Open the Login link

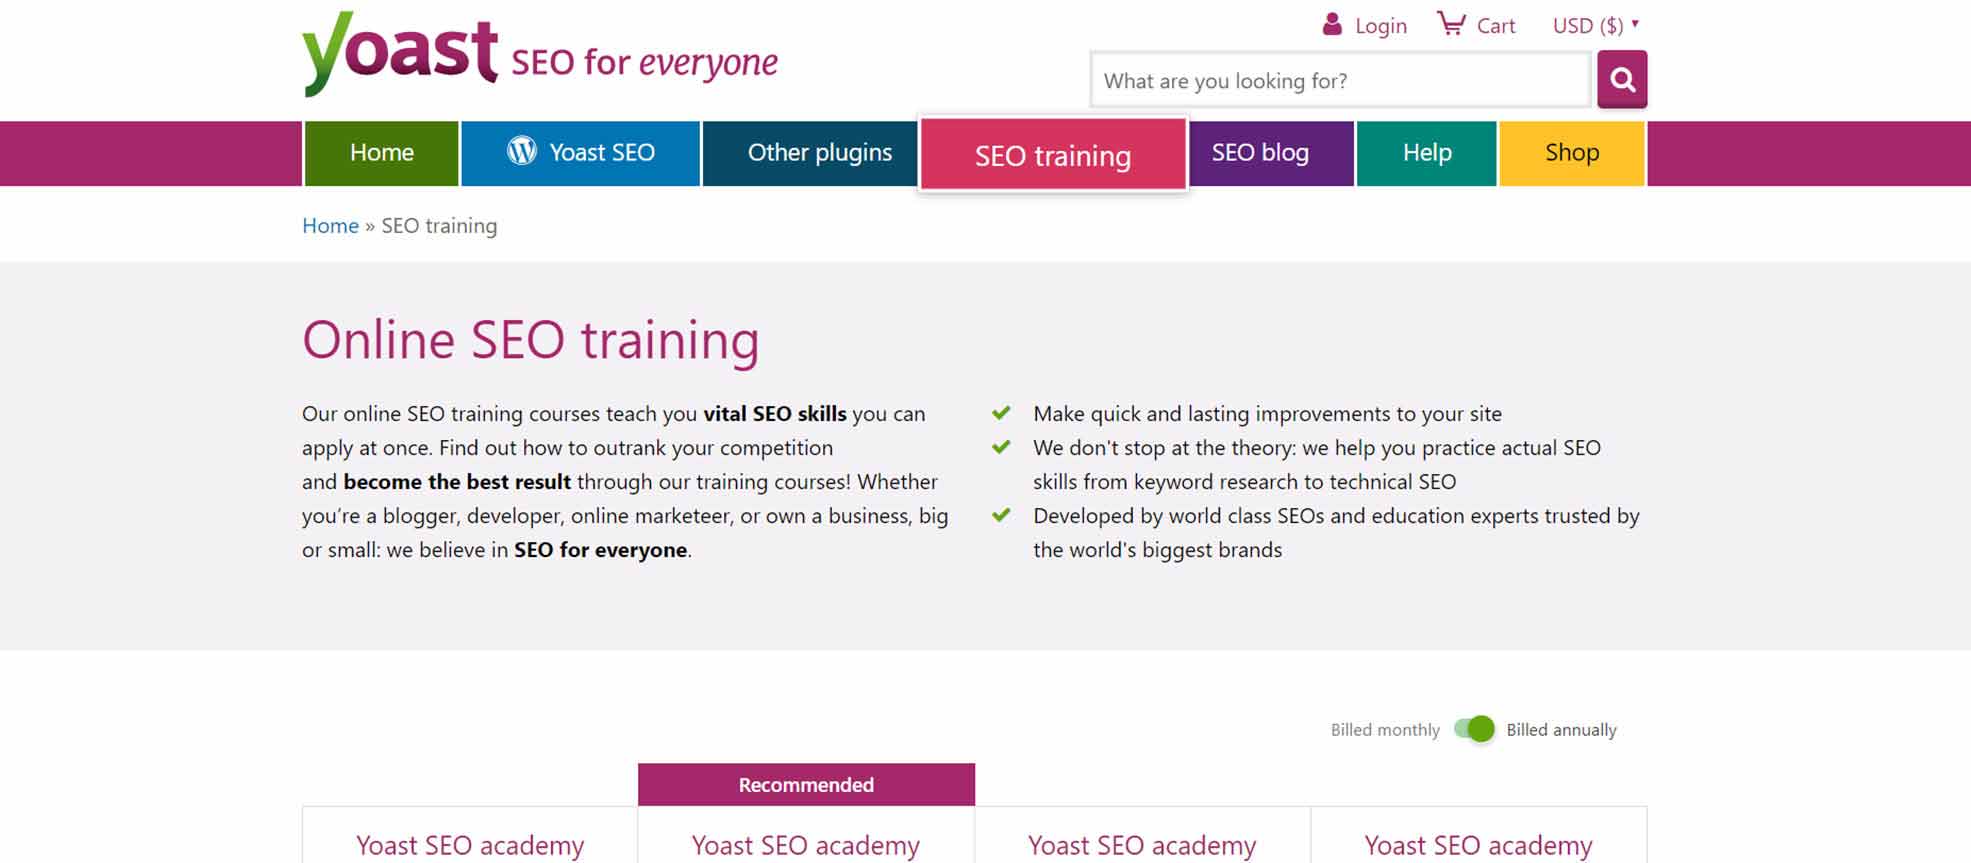1381,25
